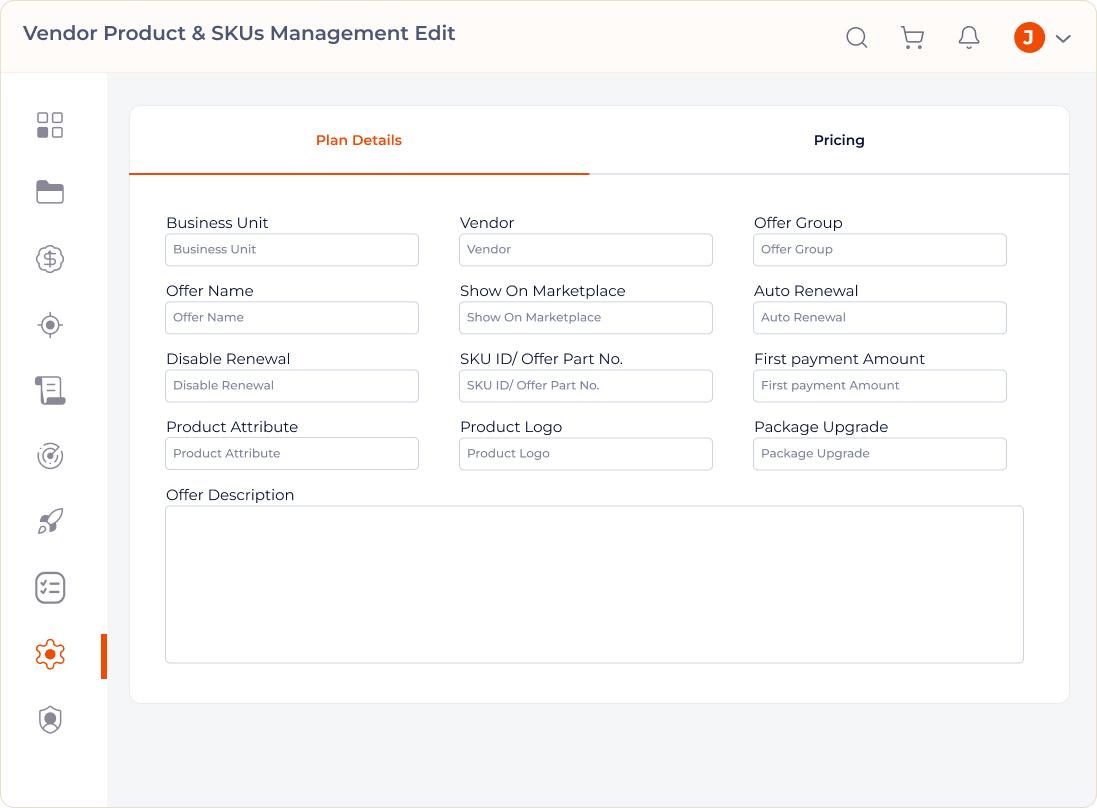Click the 'Show On Marketplace' label above its field
The width and height of the screenshot is (1097, 808).
[x=542, y=290]
